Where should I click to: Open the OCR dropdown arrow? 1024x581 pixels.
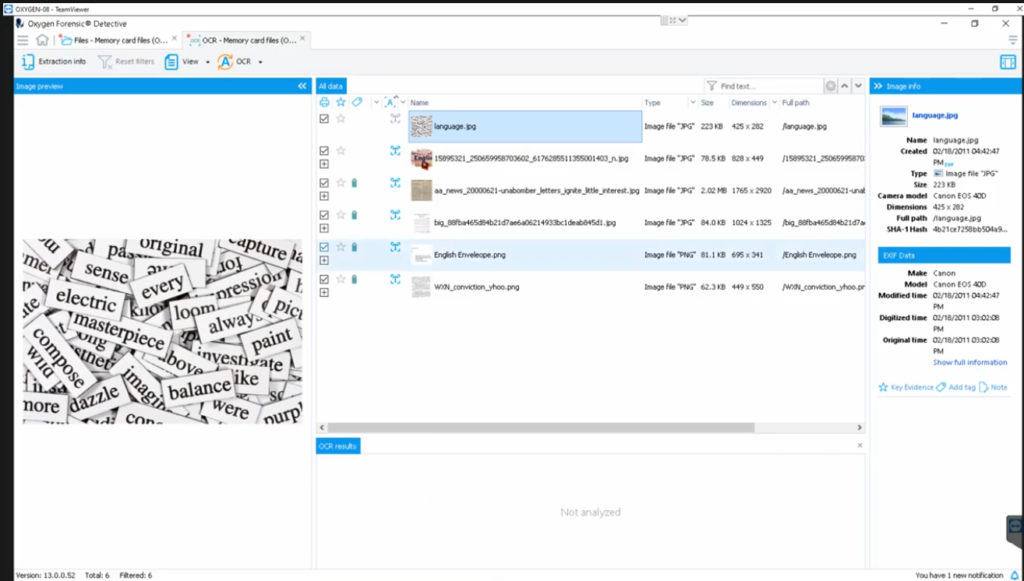[260, 62]
